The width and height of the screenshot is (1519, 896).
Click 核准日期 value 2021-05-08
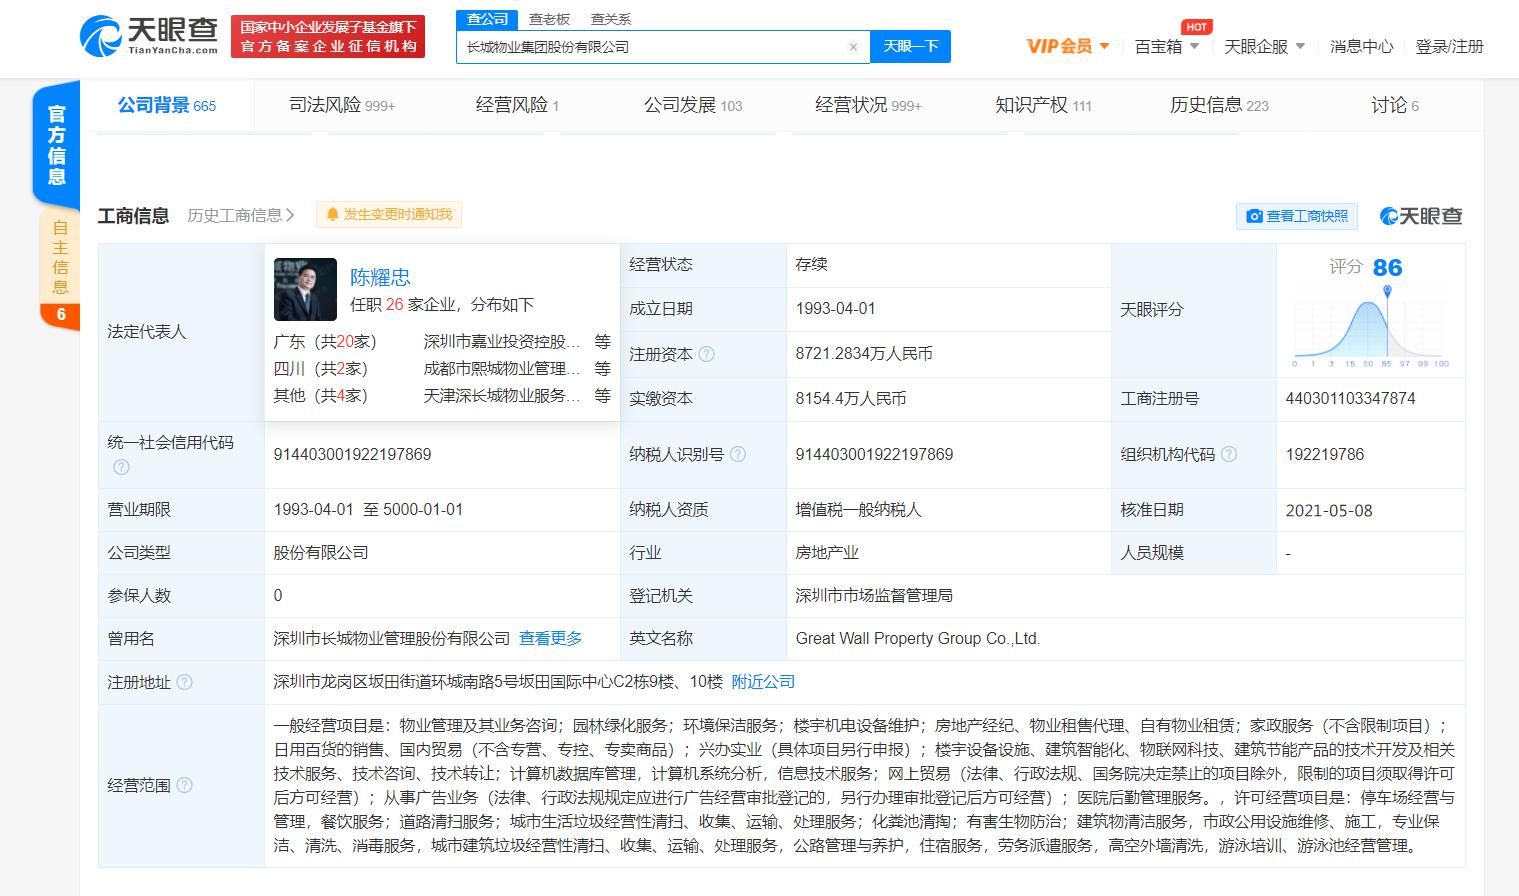[x=1329, y=510]
